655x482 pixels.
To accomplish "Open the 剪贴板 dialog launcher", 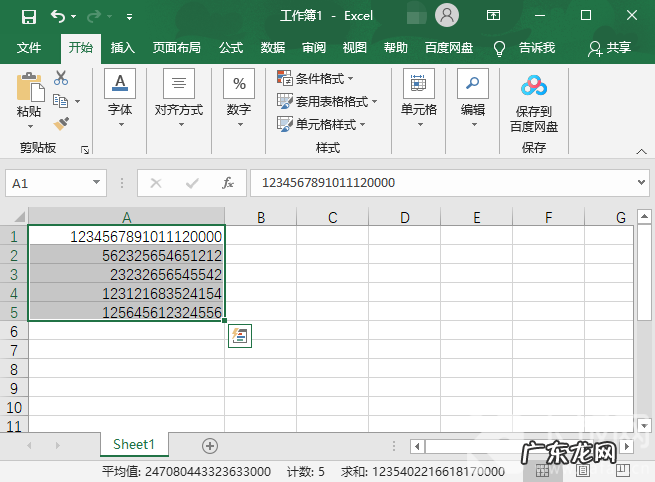I will tap(85, 150).
